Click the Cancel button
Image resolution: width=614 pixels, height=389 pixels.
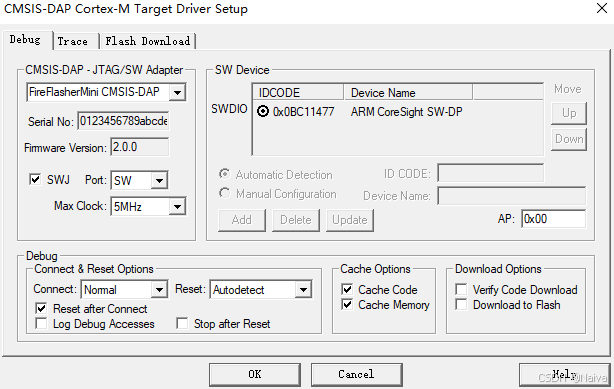[x=356, y=375]
